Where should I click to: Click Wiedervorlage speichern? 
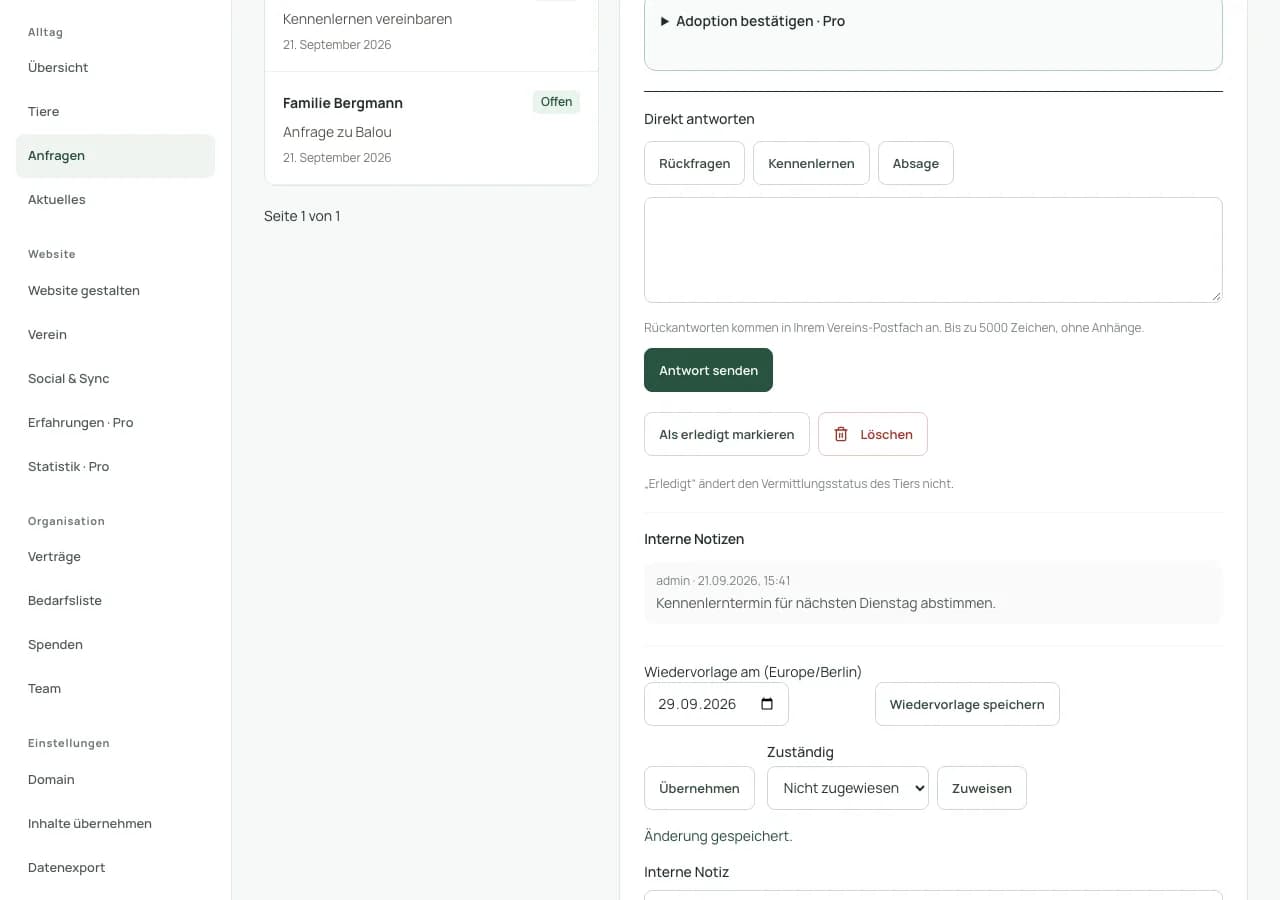click(x=967, y=704)
